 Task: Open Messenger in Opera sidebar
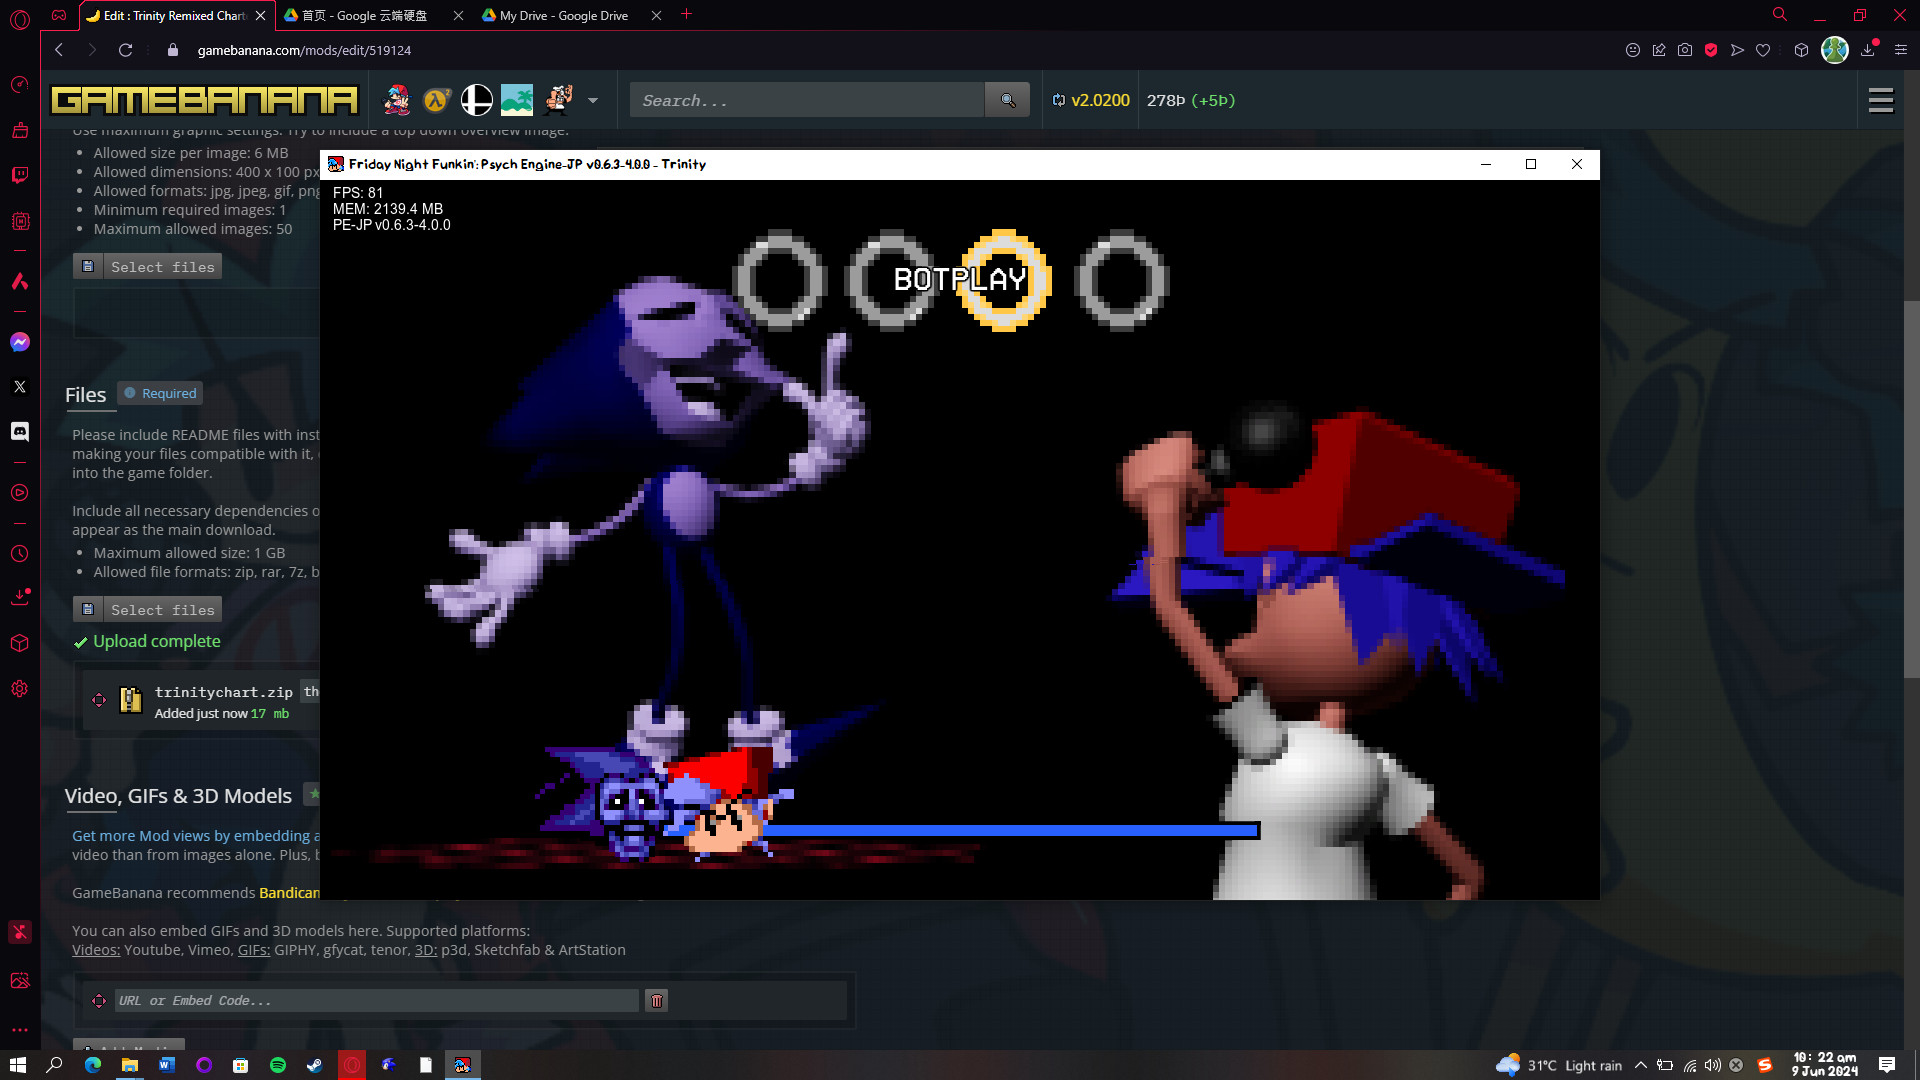(x=19, y=342)
